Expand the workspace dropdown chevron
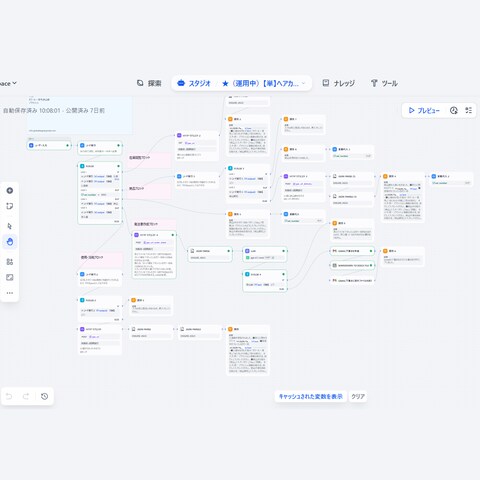This screenshot has width=480, height=480. [x=14, y=83]
